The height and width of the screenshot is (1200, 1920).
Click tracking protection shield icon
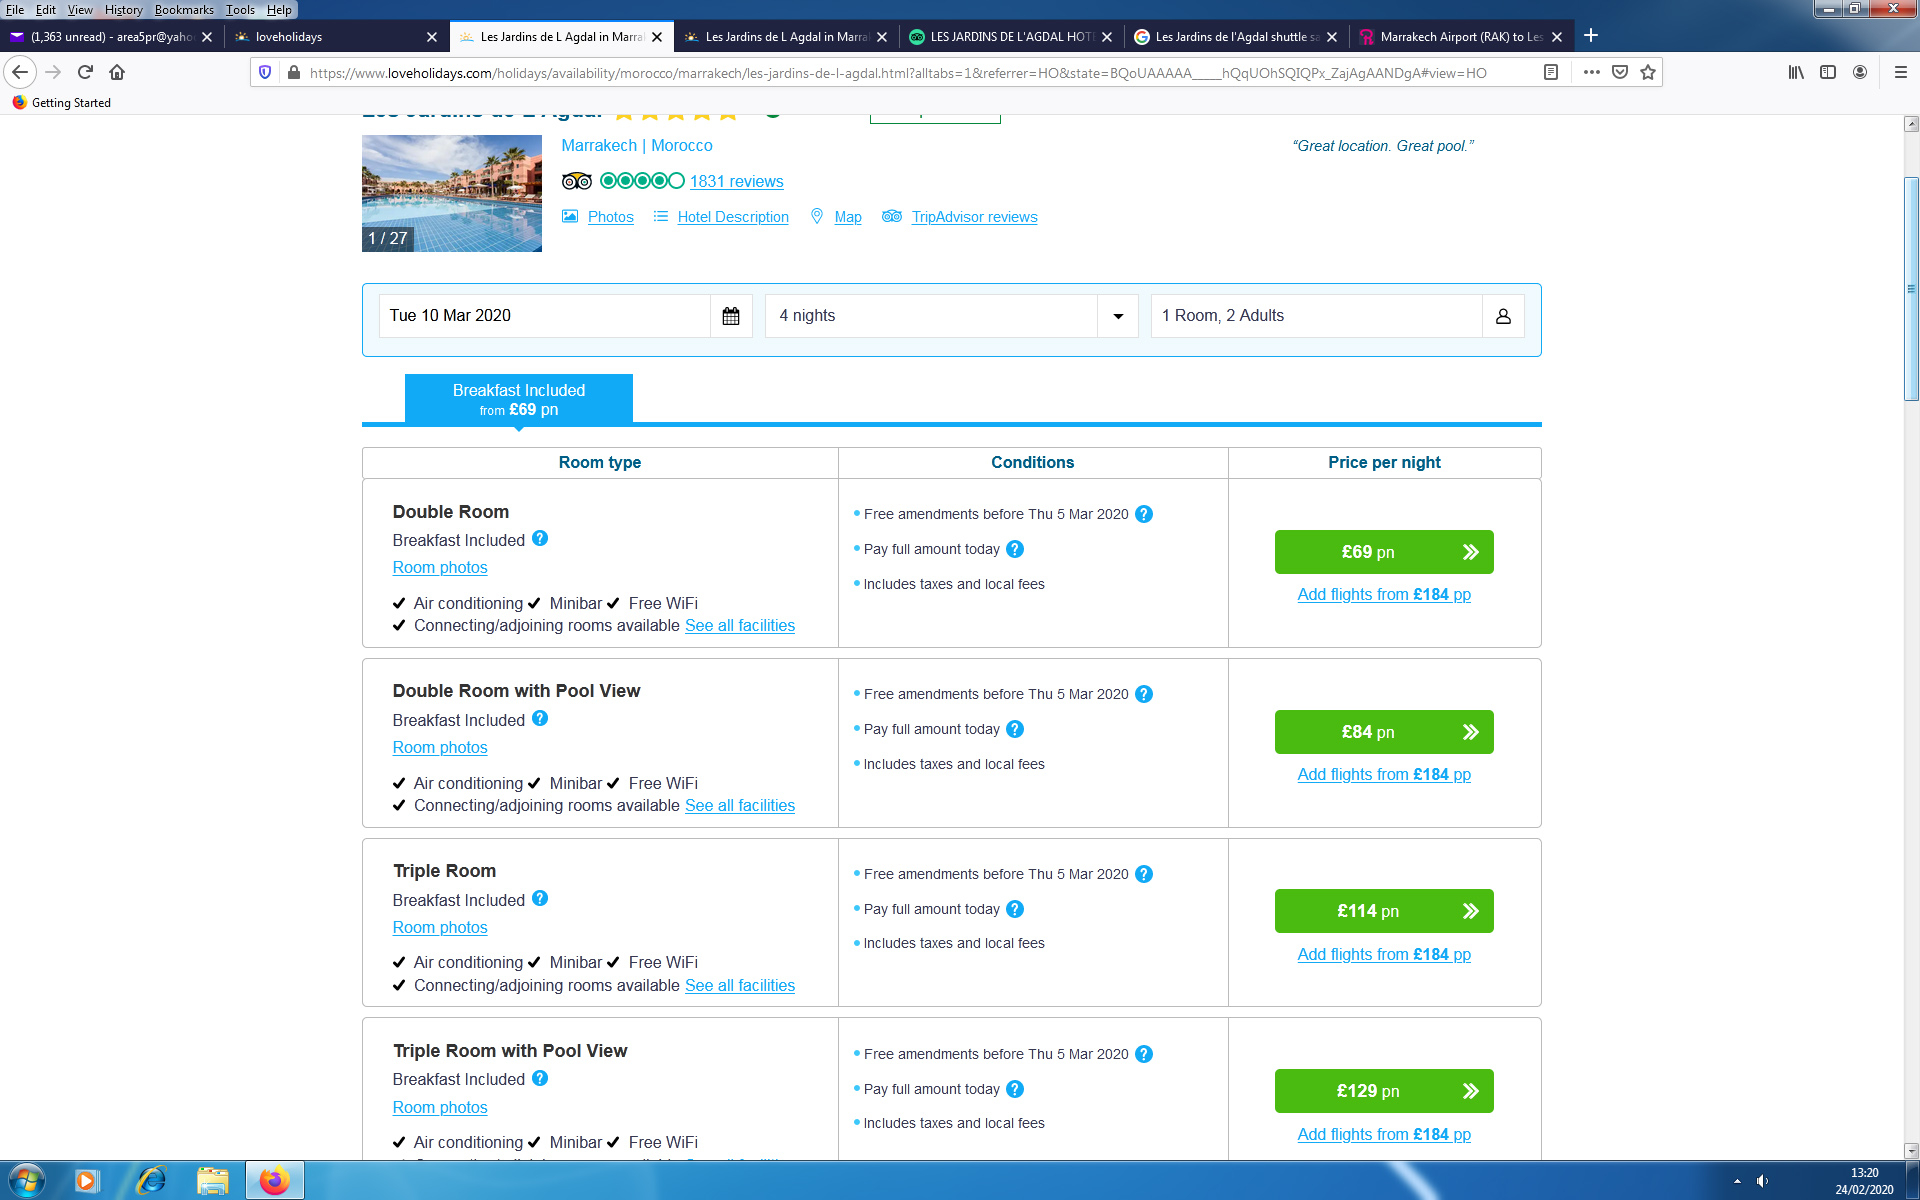[x=265, y=72]
